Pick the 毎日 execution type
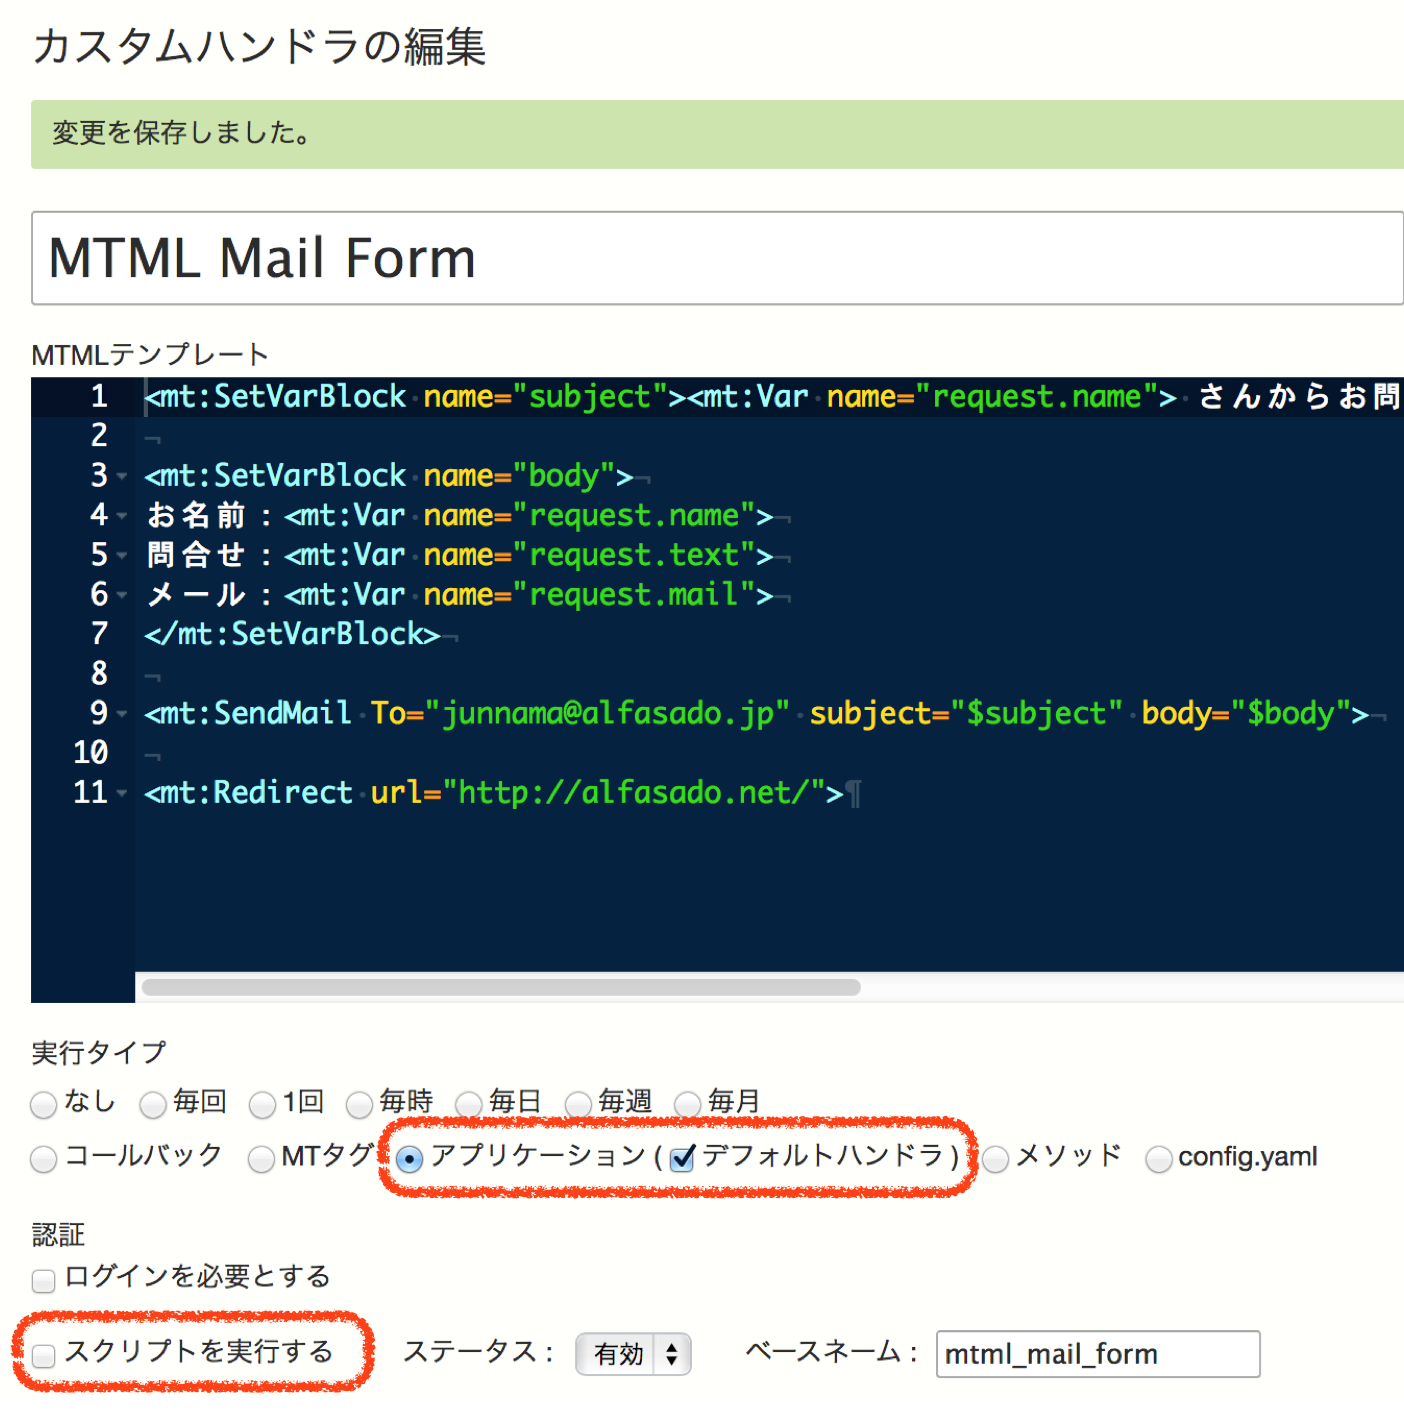1404x1416 pixels. 468,1105
